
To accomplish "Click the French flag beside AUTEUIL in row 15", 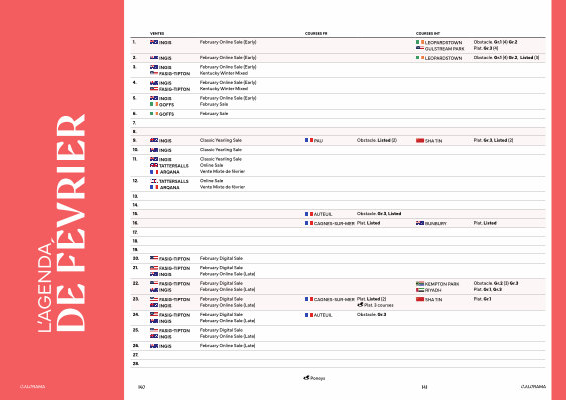I will [309, 214].
